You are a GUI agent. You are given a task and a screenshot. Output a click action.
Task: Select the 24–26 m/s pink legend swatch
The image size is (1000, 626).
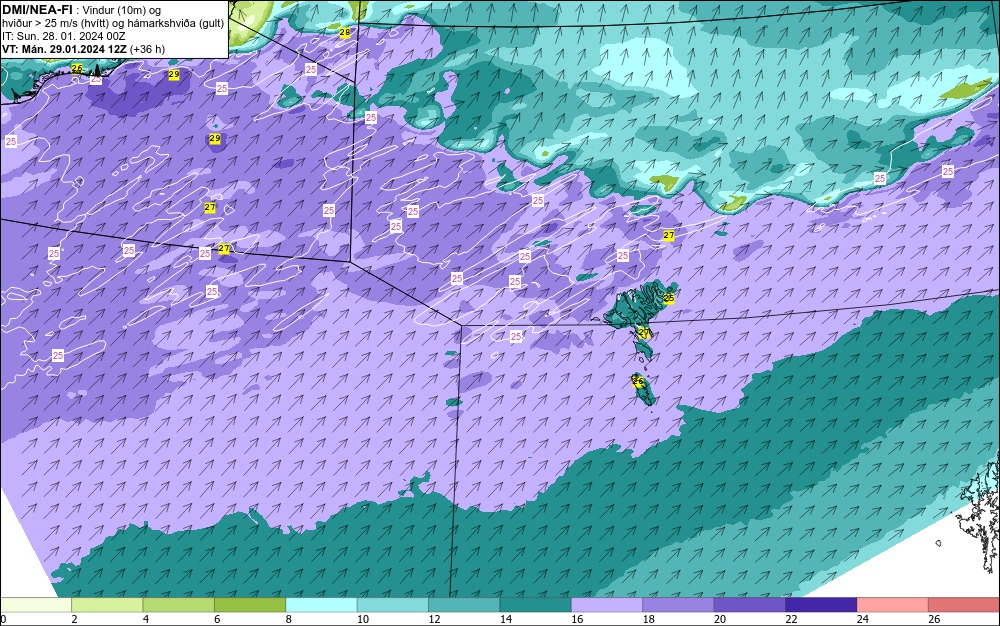click(x=893, y=605)
